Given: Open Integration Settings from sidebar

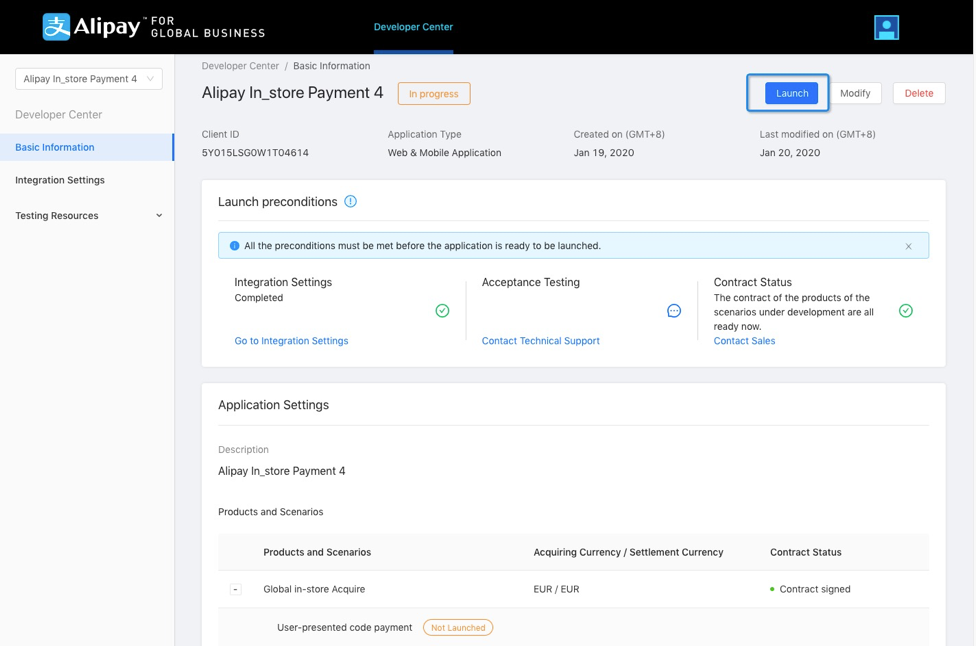Looking at the screenshot, I should [x=60, y=180].
